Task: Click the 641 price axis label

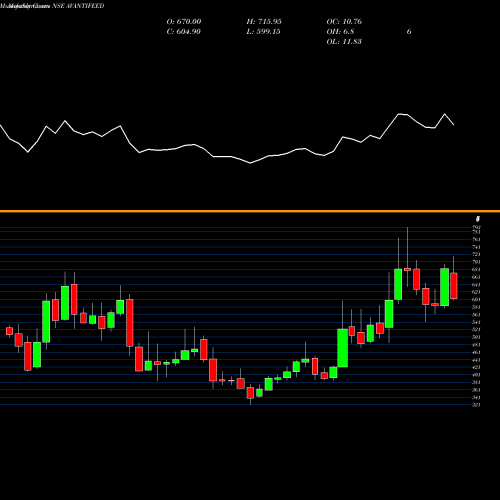Action: (476, 285)
